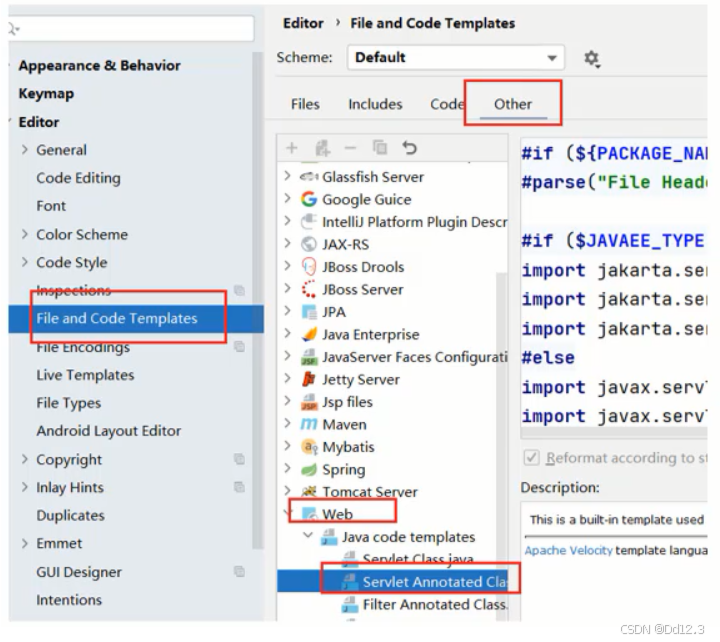This screenshot has height=642, width=720.
Task: Switch to the Code tab
Action: tap(447, 104)
